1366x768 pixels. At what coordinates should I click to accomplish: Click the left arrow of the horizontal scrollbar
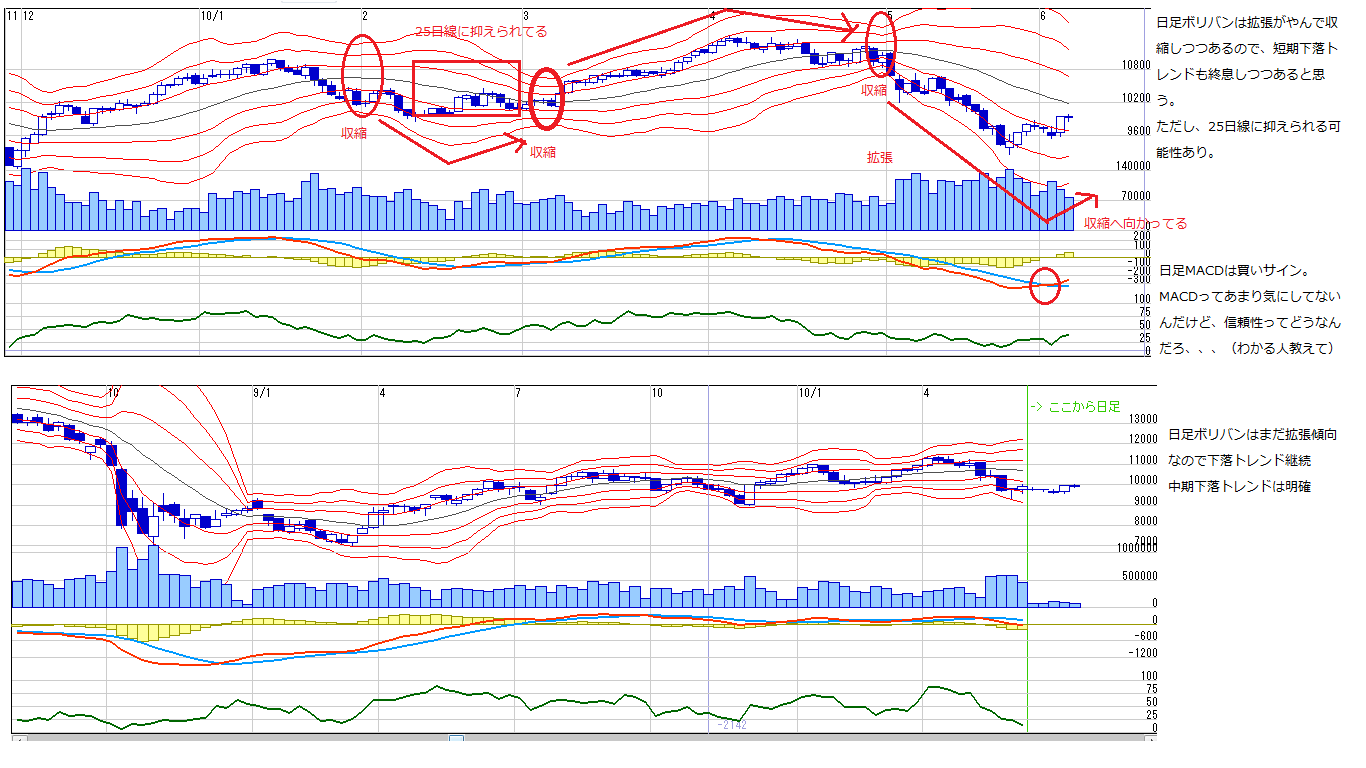click(x=19, y=740)
